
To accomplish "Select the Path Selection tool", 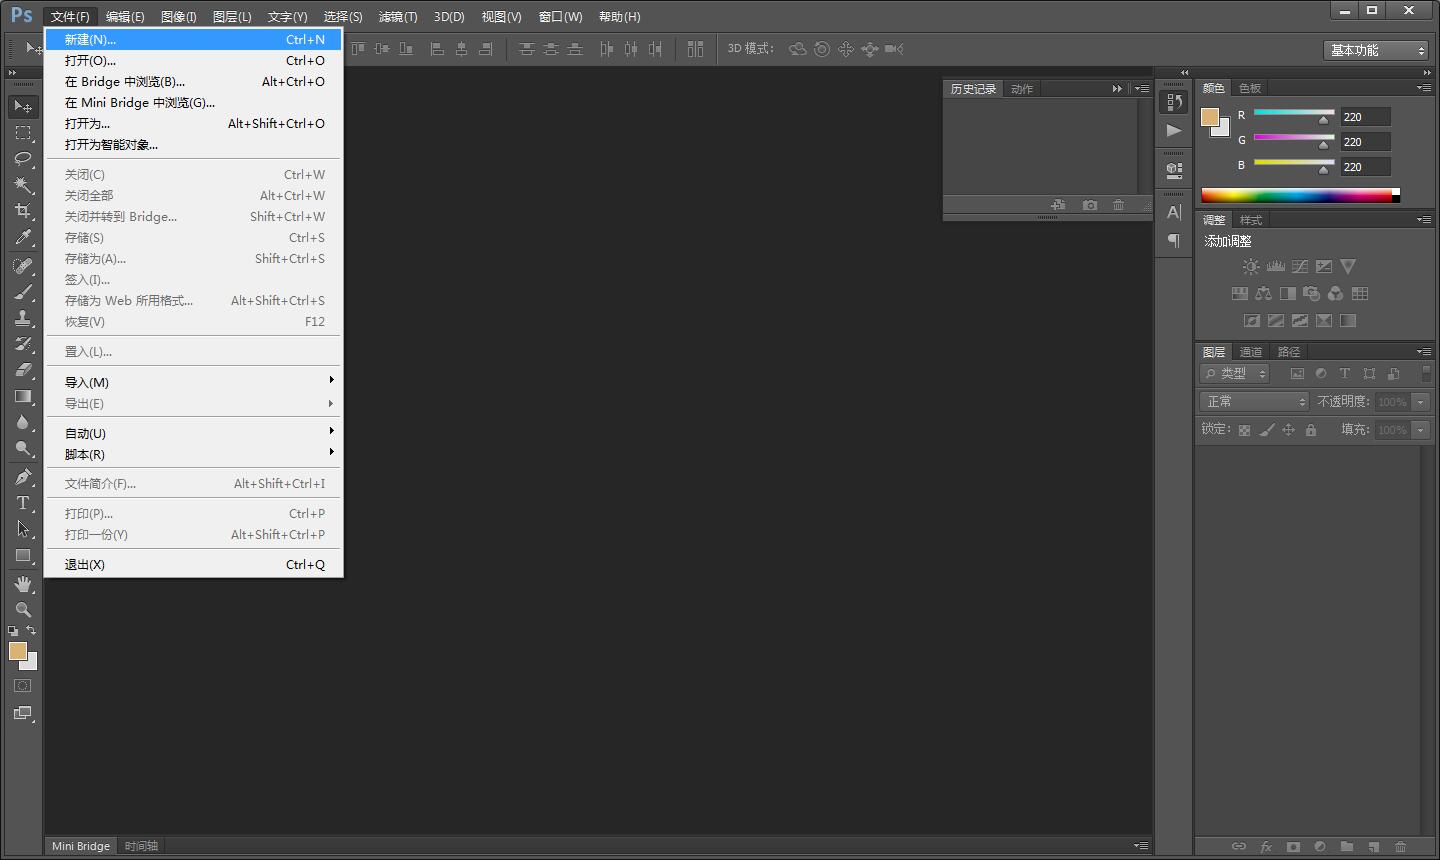I will tap(23, 529).
